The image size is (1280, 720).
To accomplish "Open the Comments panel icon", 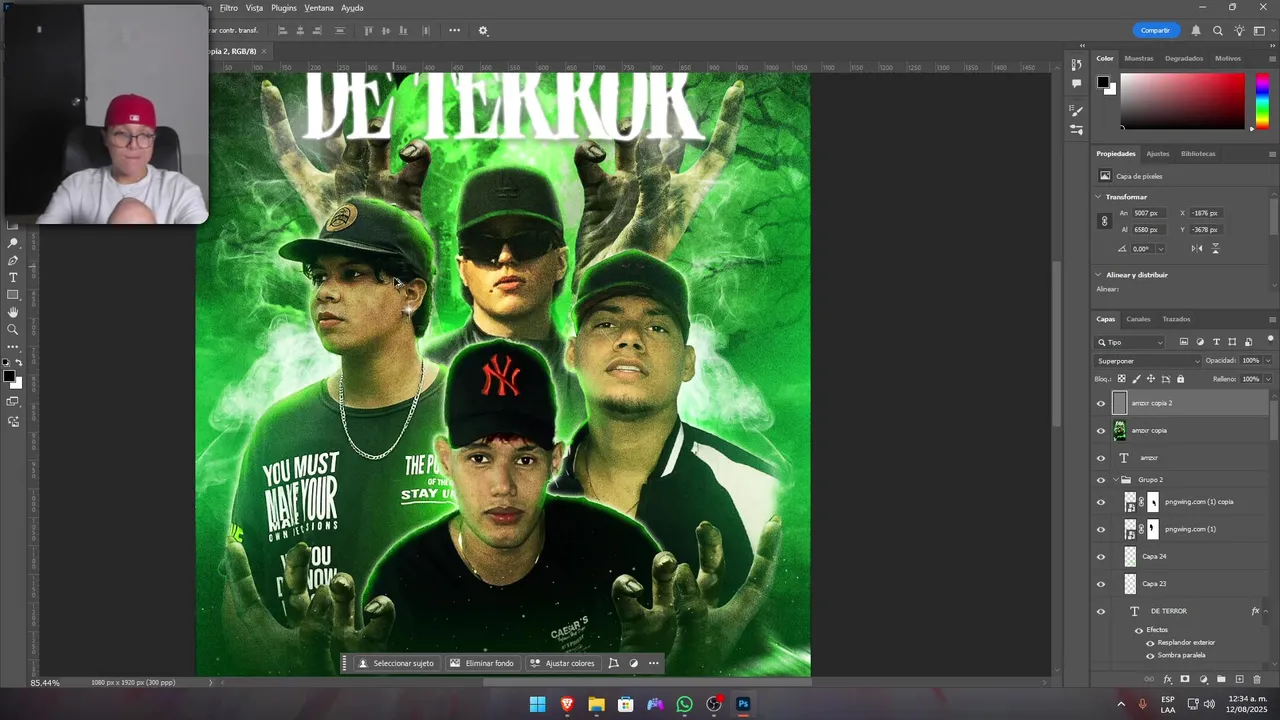I will pyautogui.click(x=1076, y=83).
